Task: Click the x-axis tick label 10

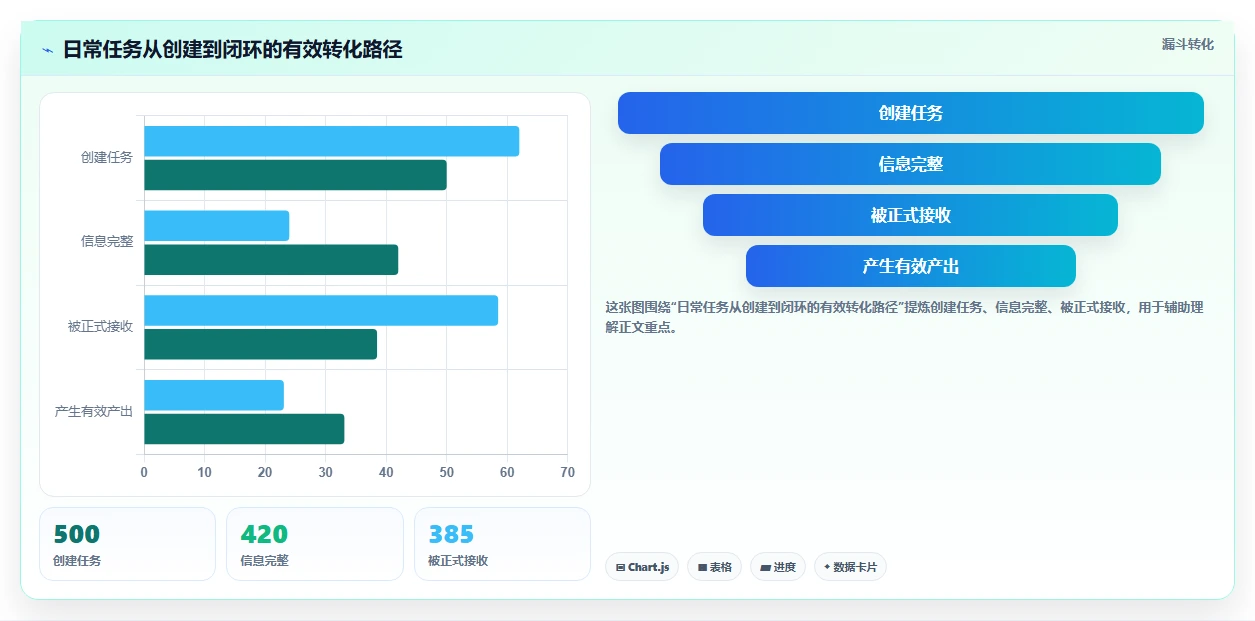Action: click(204, 472)
